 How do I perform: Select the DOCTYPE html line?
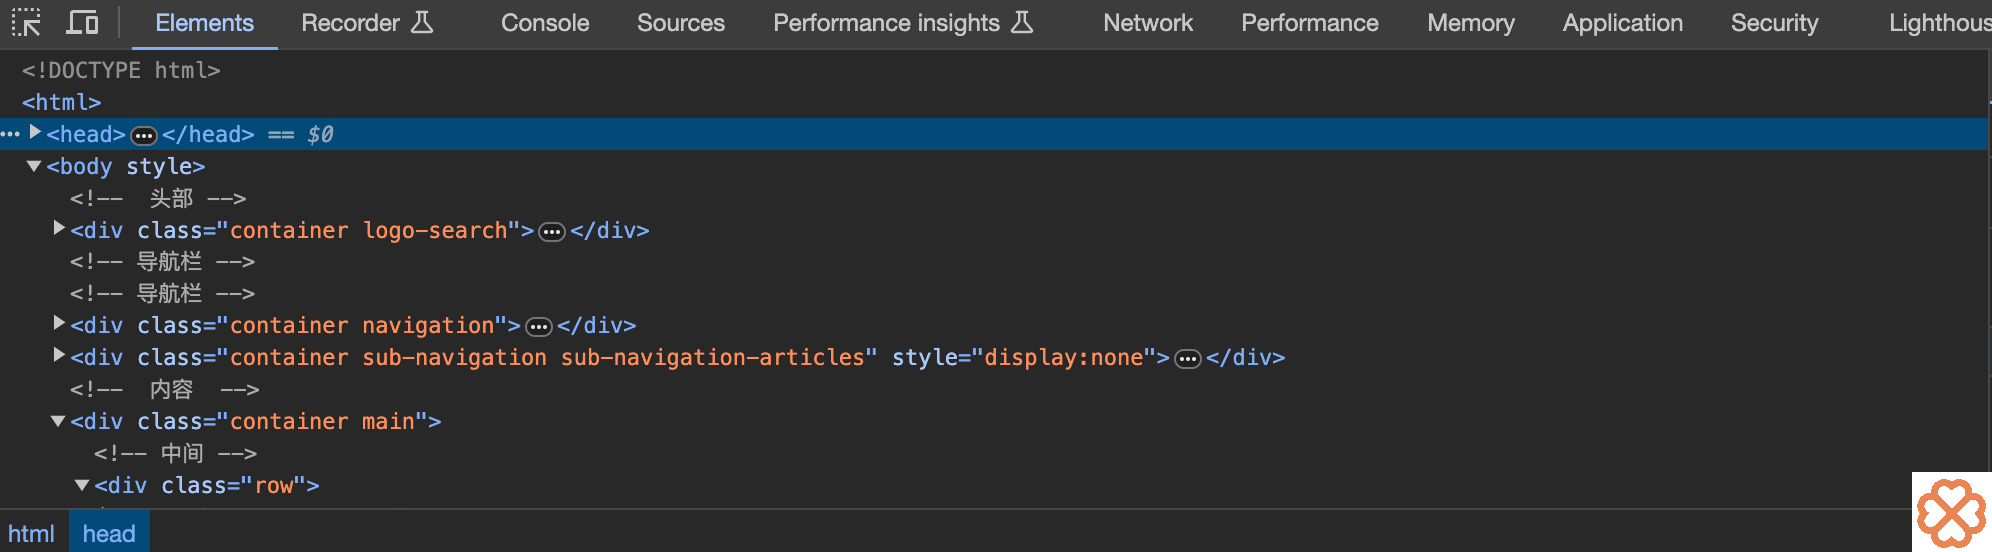click(121, 70)
